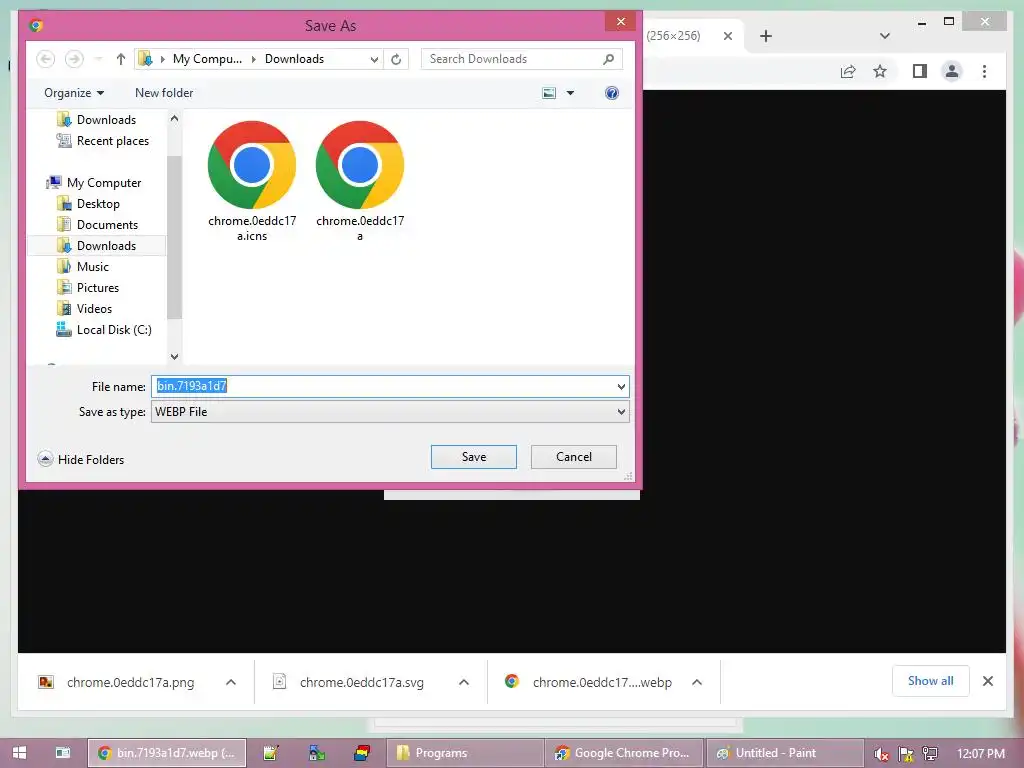Select My Computer in the tree
This screenshot has height=768, width=1024.
(x=94, y=183)
